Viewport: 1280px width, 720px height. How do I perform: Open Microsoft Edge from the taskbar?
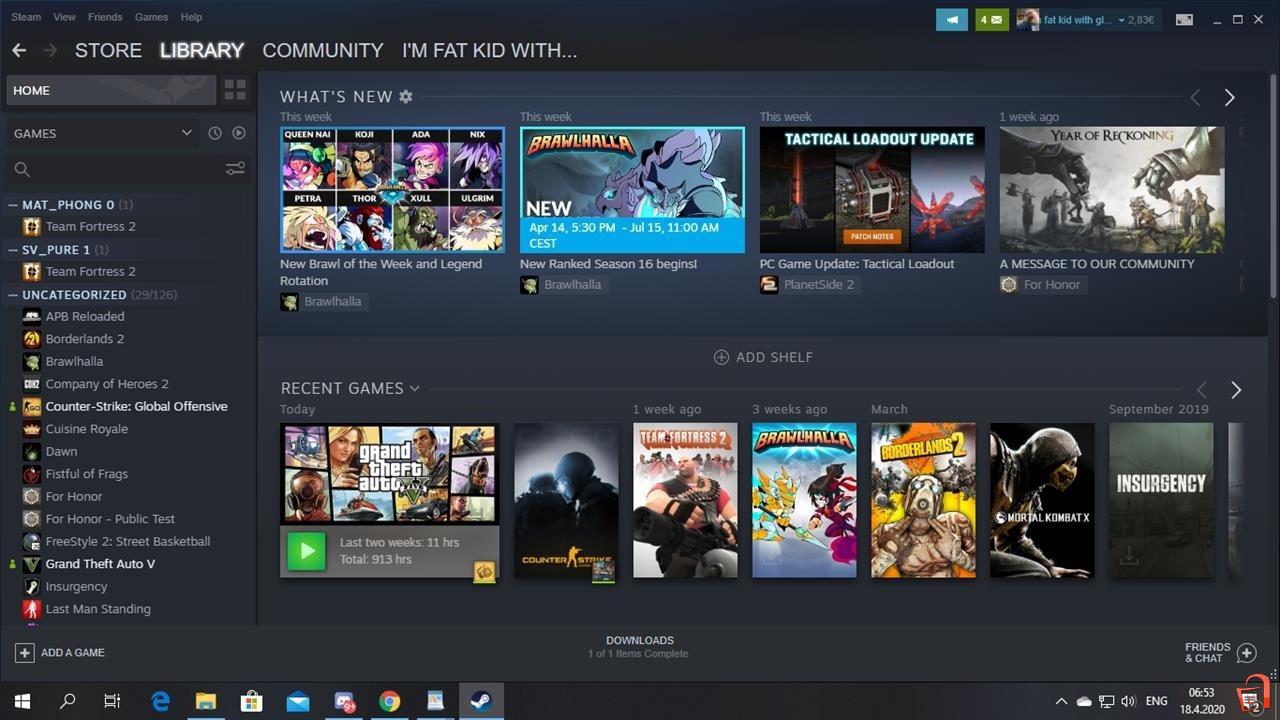(160, 702)
